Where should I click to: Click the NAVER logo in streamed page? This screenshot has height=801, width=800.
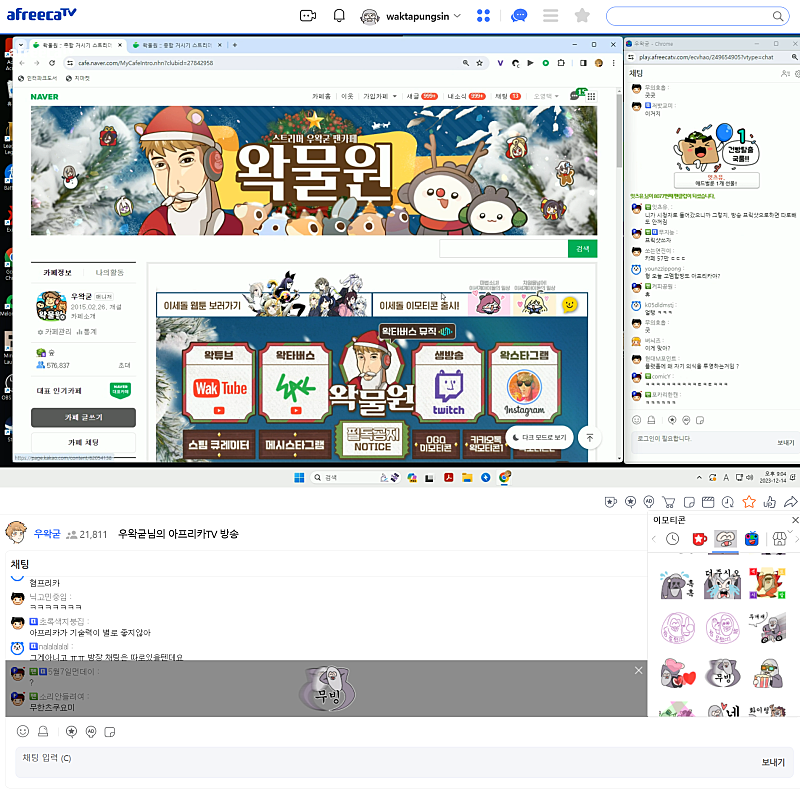click(x=44, y=97)
